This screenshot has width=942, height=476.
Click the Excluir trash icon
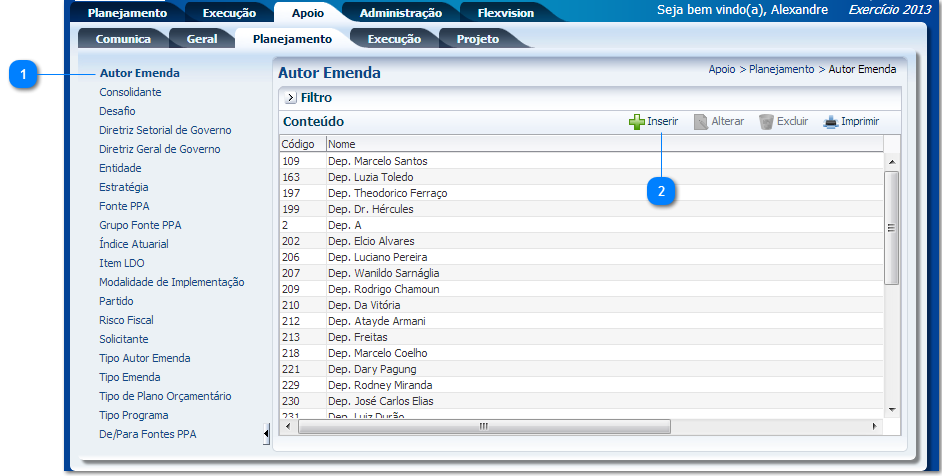(766, 122)
